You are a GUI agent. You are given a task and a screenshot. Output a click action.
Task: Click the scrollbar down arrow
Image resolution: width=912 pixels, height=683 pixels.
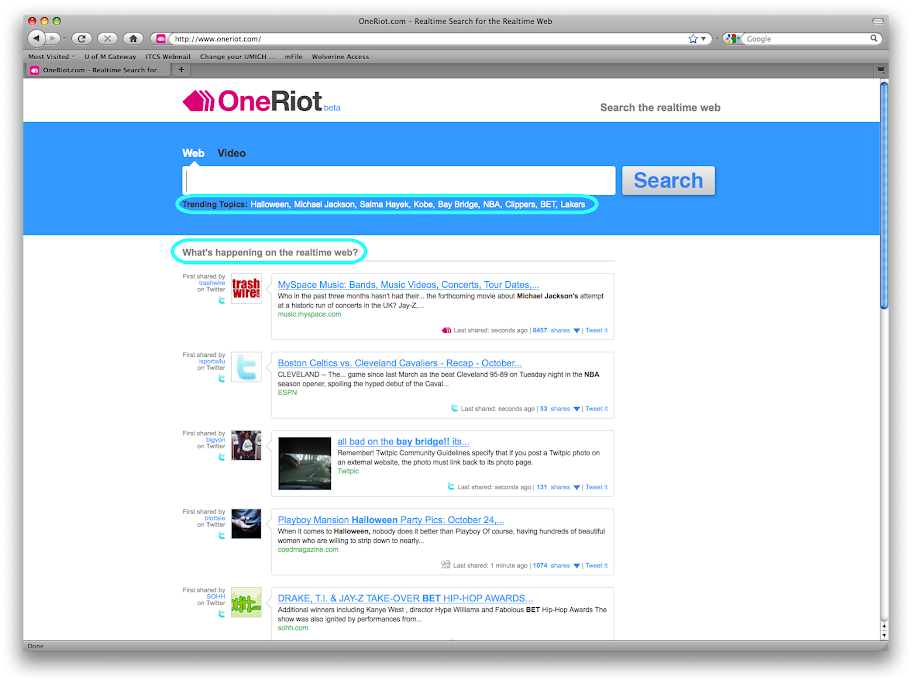(884, 635)
